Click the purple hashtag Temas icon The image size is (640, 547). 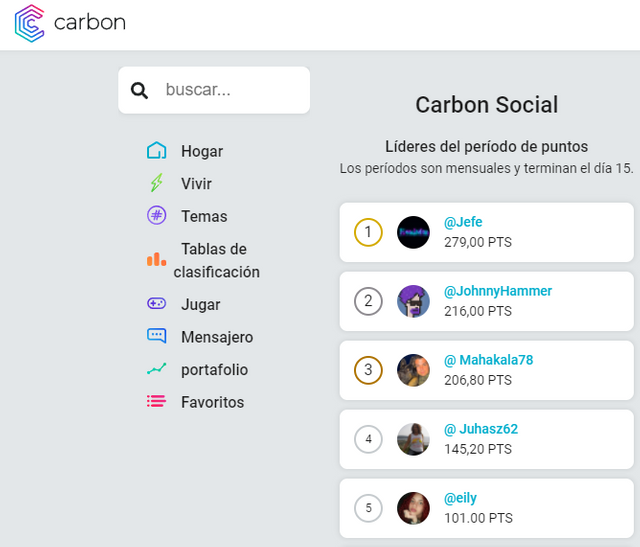pos(156,215)
